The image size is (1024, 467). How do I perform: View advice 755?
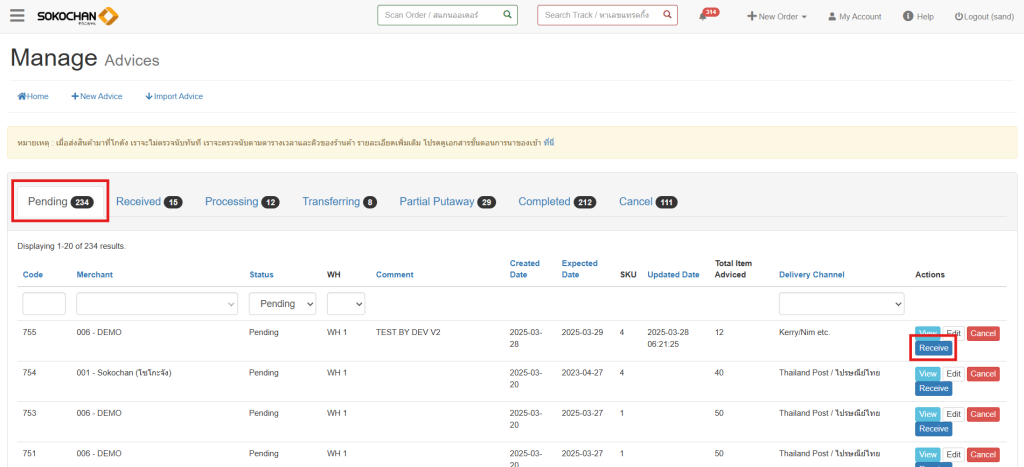tap(927, 334)
